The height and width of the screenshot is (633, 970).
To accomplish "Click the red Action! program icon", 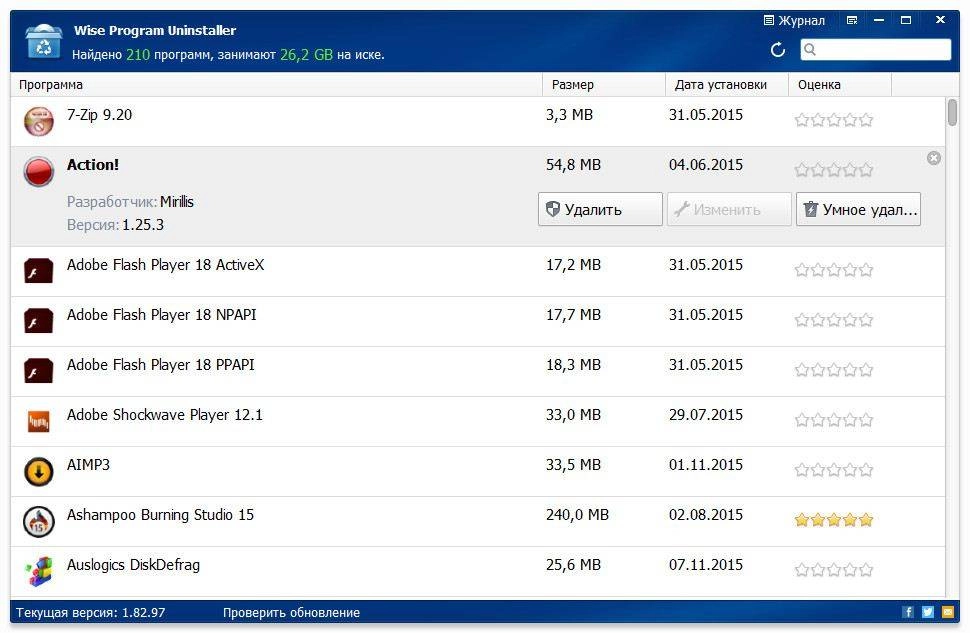I will [38, 171].
